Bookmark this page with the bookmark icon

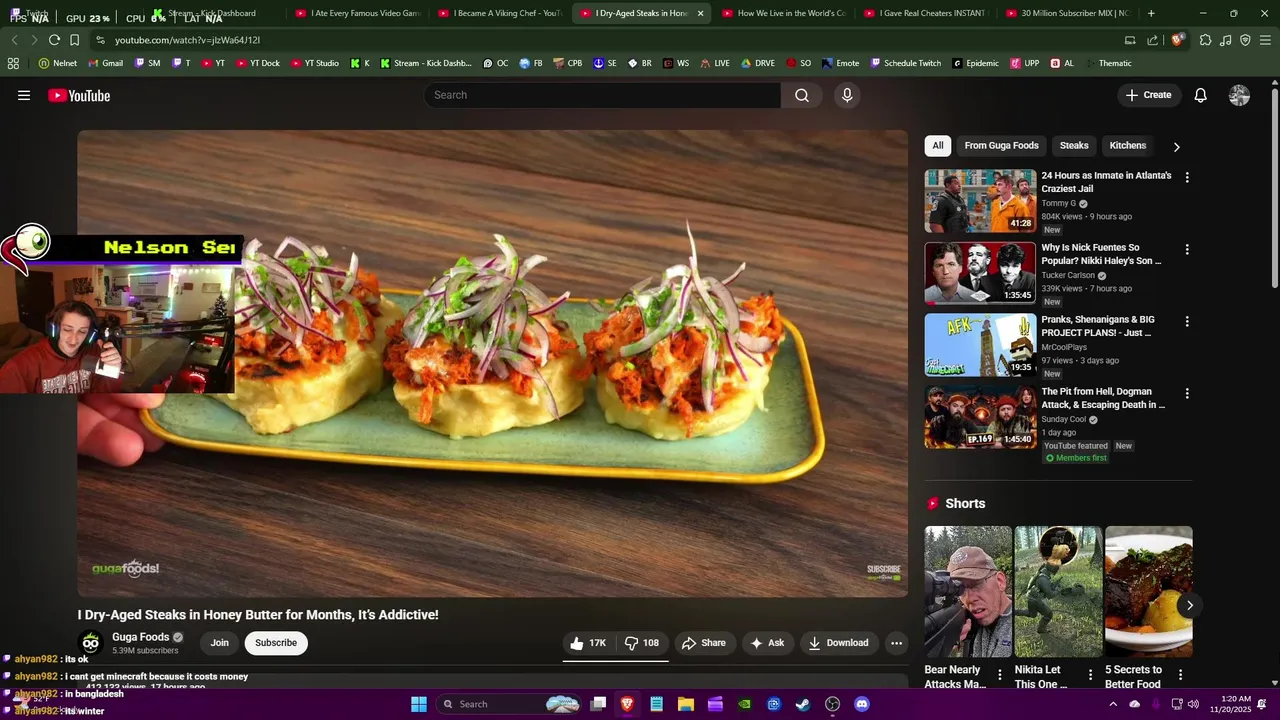pos(74,40)
